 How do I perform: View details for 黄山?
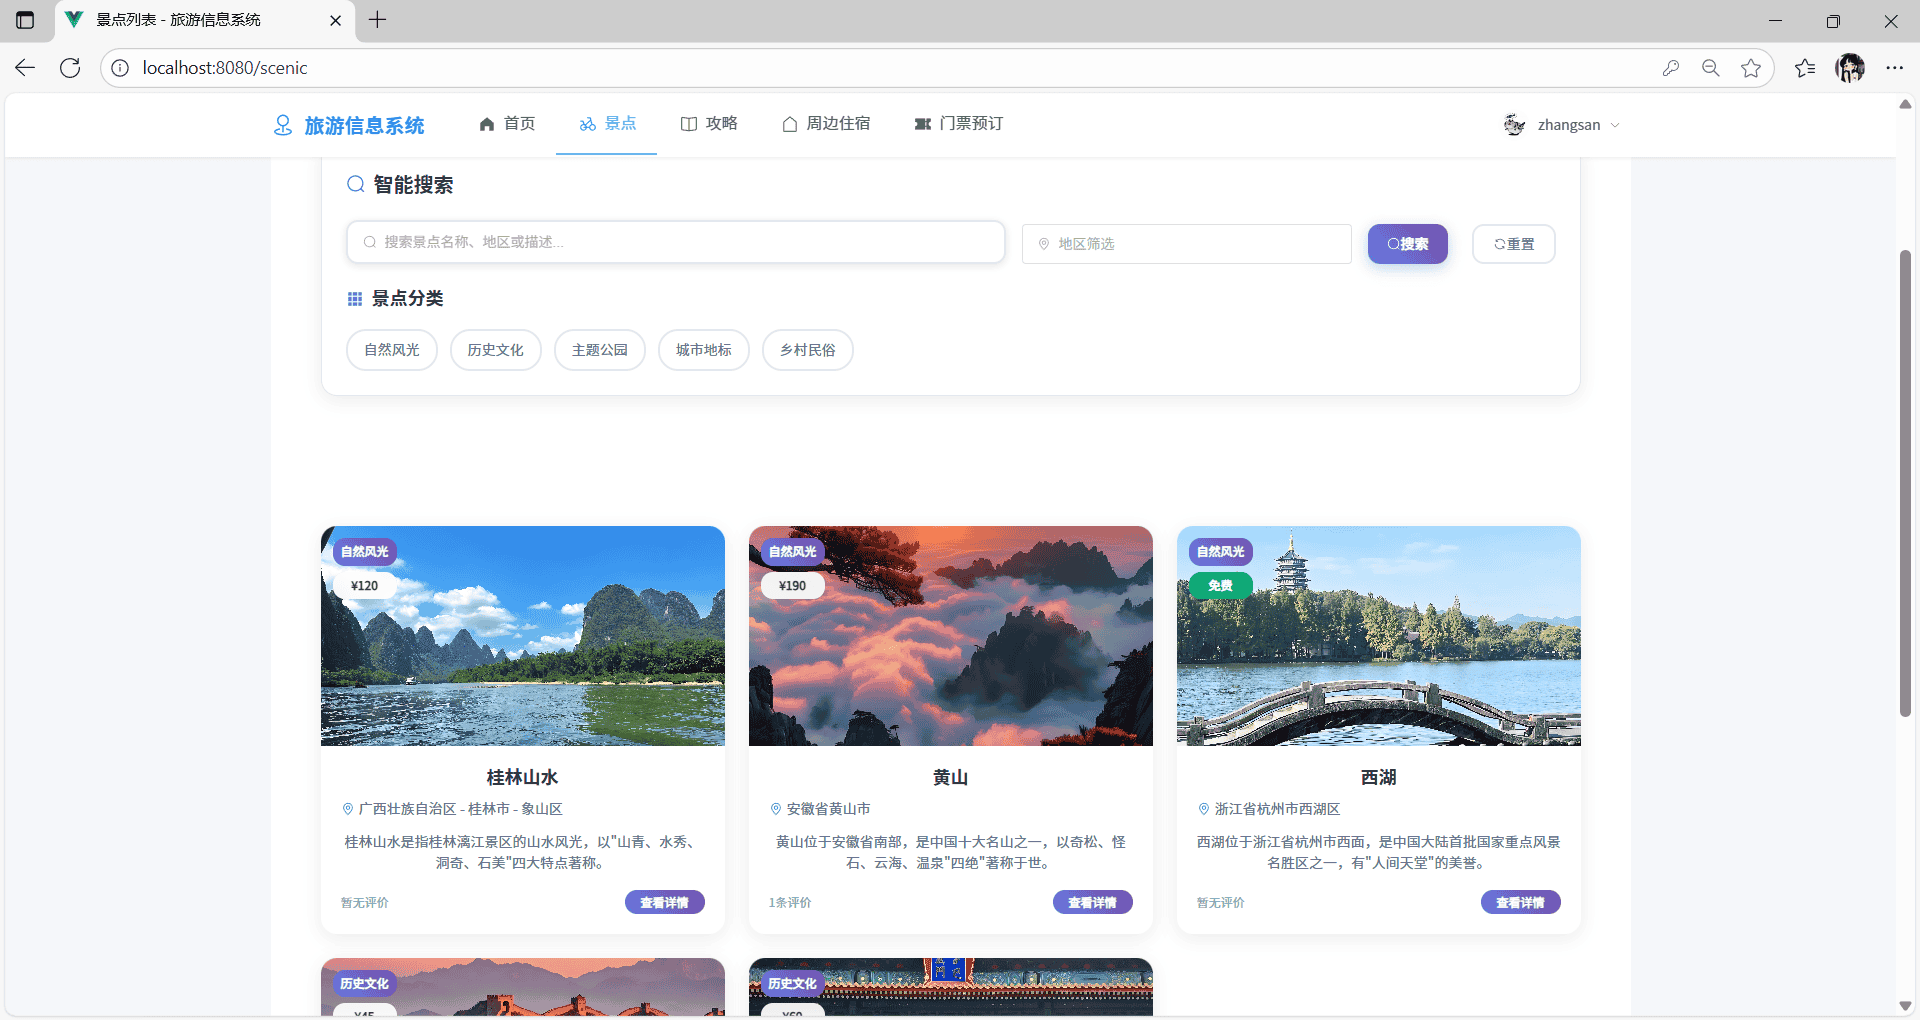1093,902
